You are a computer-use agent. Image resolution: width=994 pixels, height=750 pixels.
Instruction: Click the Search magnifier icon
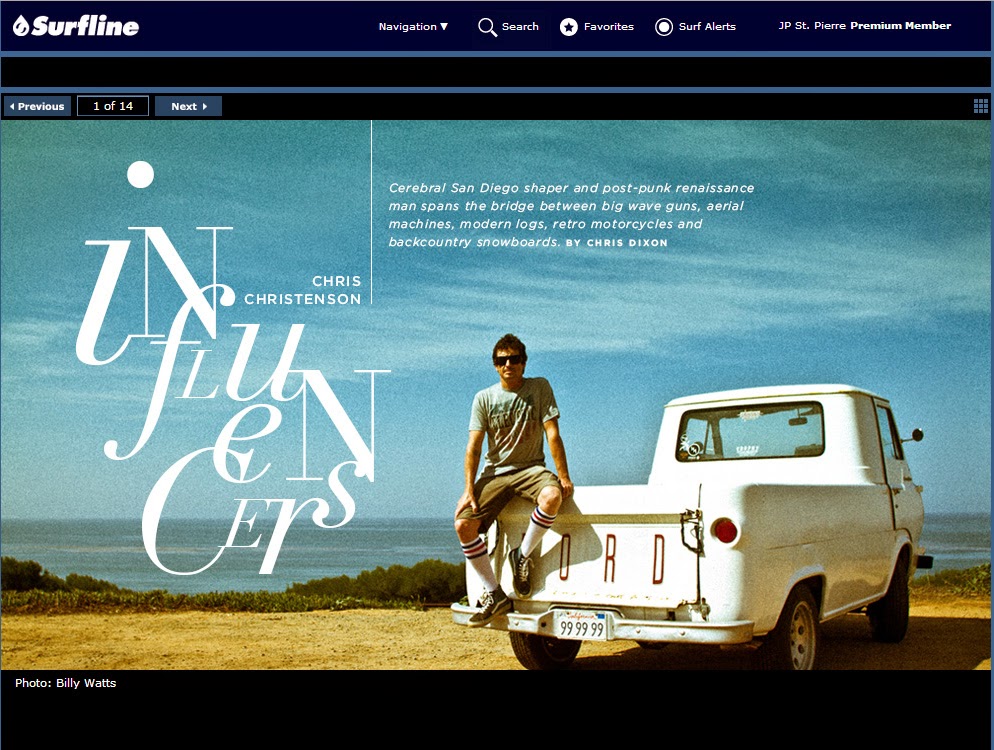[487, 27]
